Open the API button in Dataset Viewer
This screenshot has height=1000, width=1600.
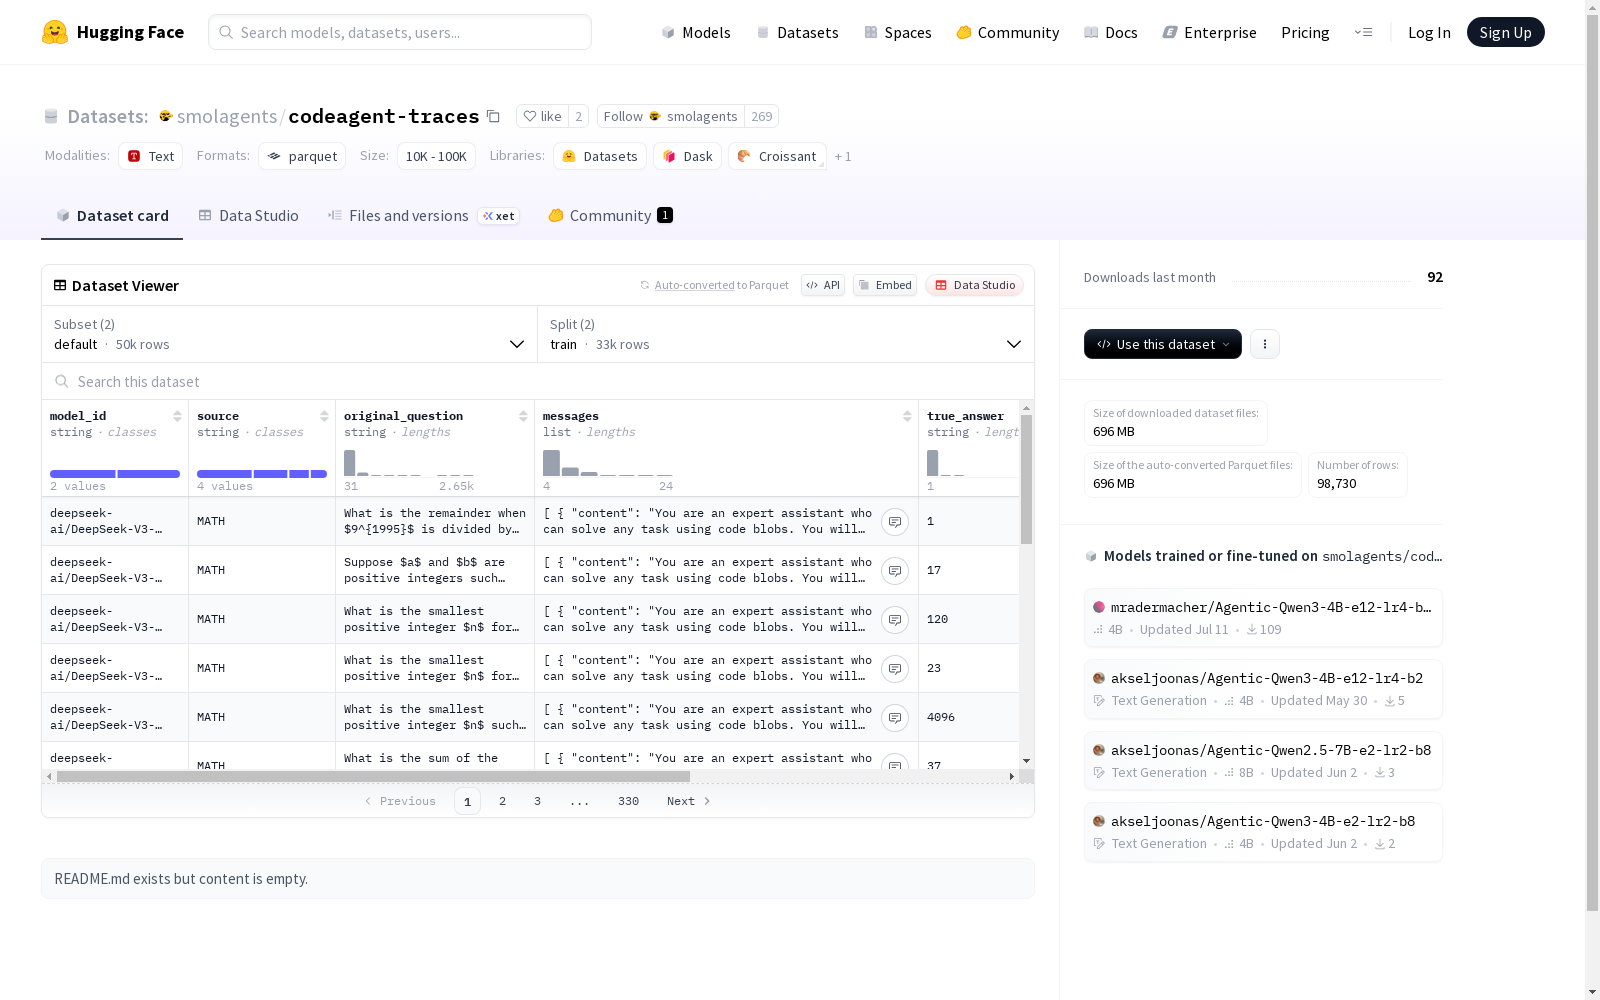click(823, 285)
